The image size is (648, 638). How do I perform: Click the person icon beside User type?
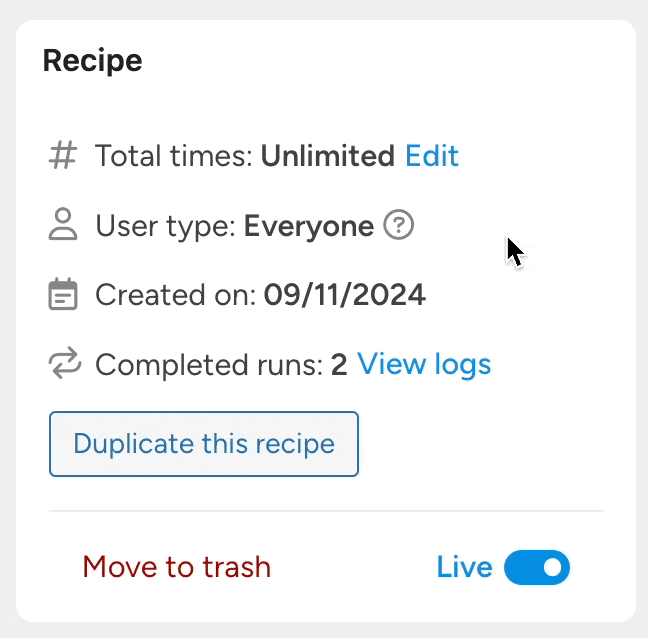[x=63, y=226]
